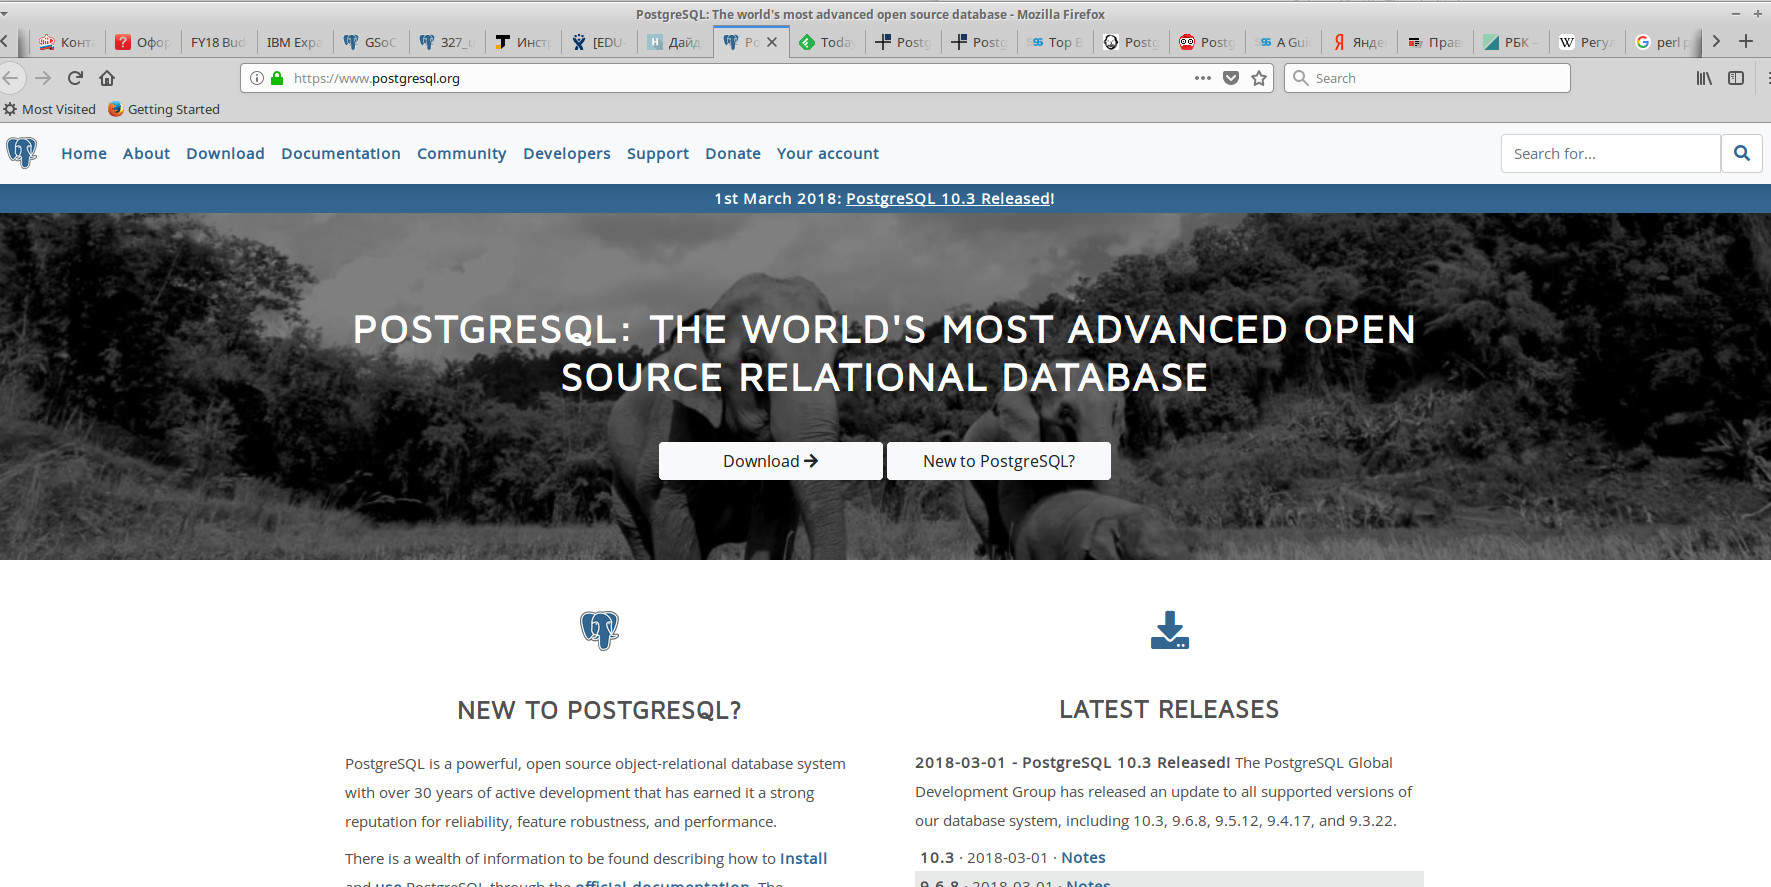Save page to Pocket
Screen dimensions: 1771x887
pyautogui.click(x=1231, y=78)
